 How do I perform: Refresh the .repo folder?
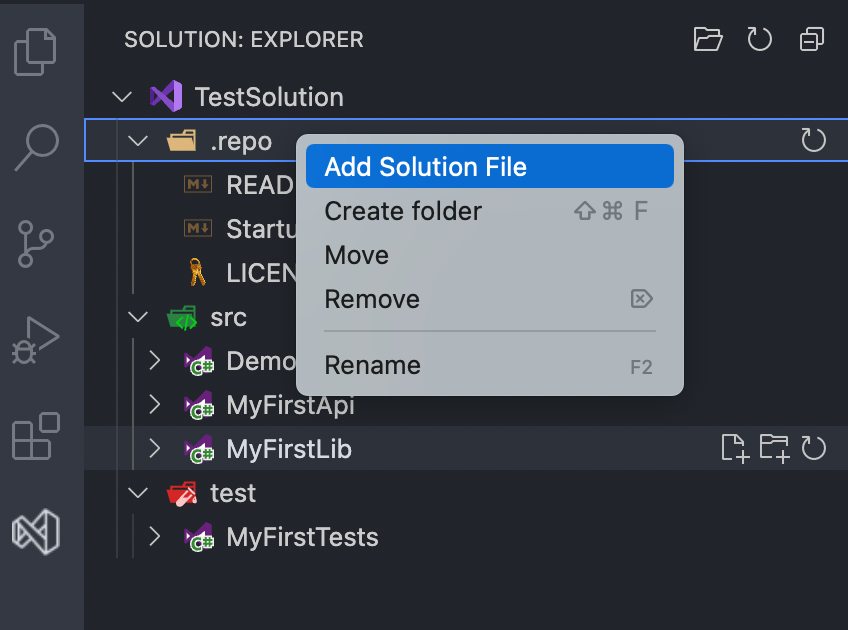click(813, 140)
